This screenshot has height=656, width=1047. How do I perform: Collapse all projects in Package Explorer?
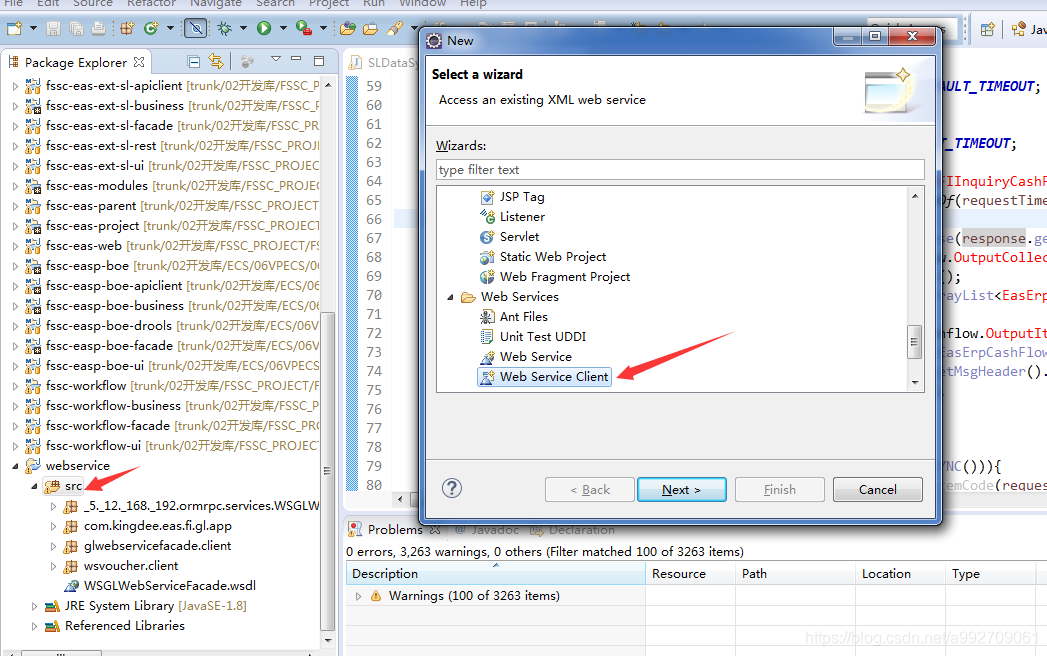pyautogui.click(x=193, y=61)
